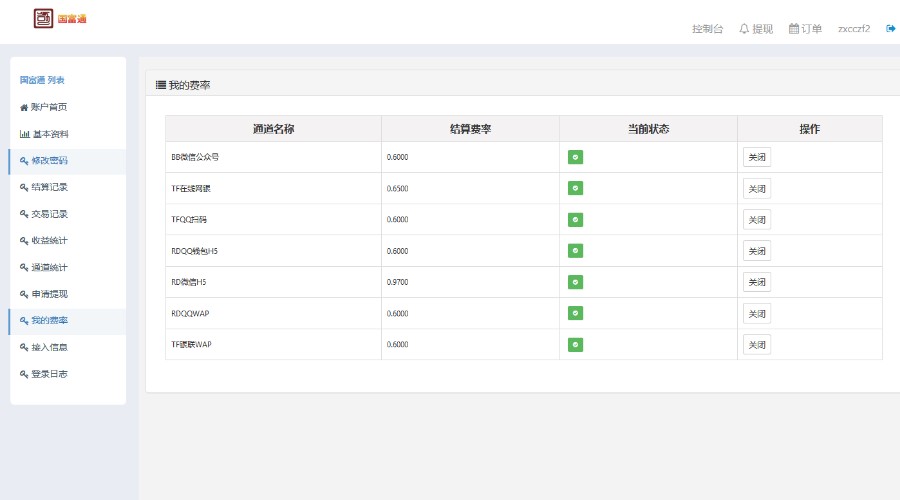
Task: Click green status icon for RD微信H5
Action: pos(575,282)
